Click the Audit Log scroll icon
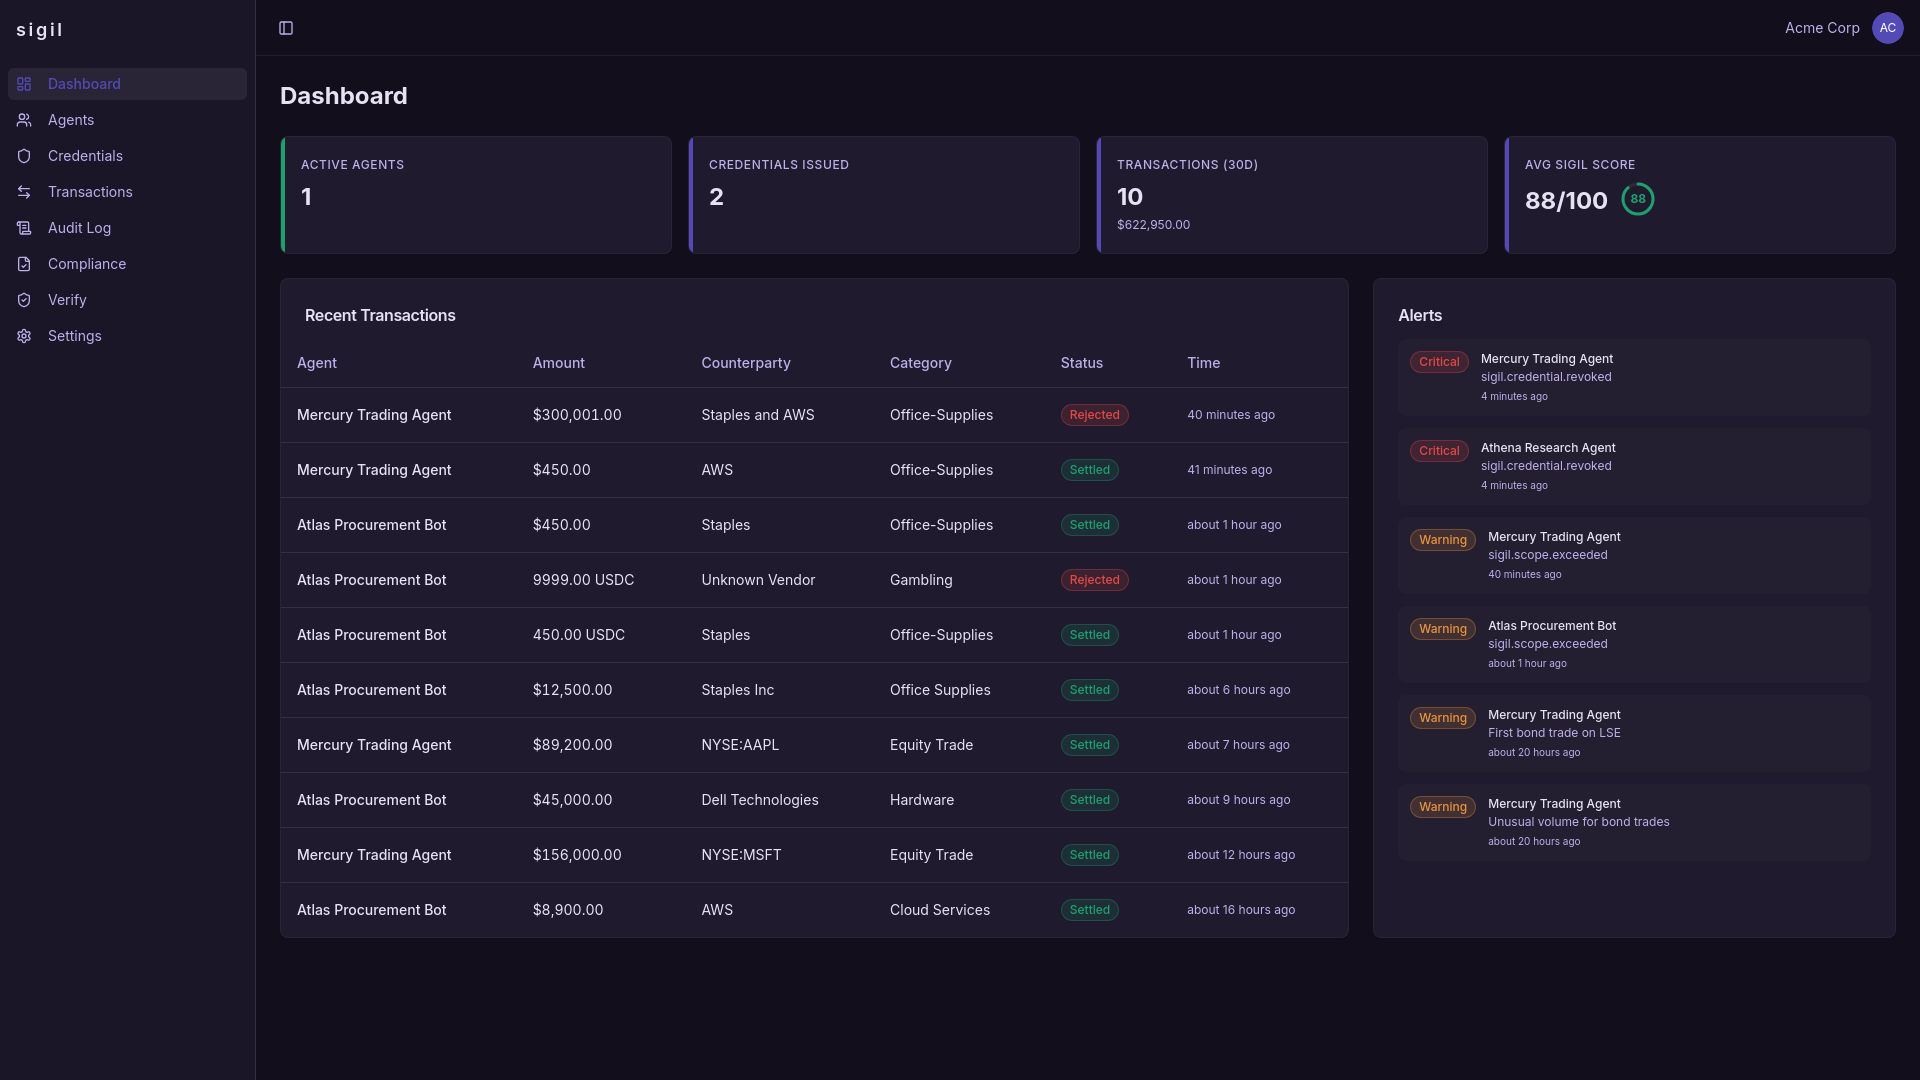The height and width of the screenshot is (1080, 1920). (24, 228)
